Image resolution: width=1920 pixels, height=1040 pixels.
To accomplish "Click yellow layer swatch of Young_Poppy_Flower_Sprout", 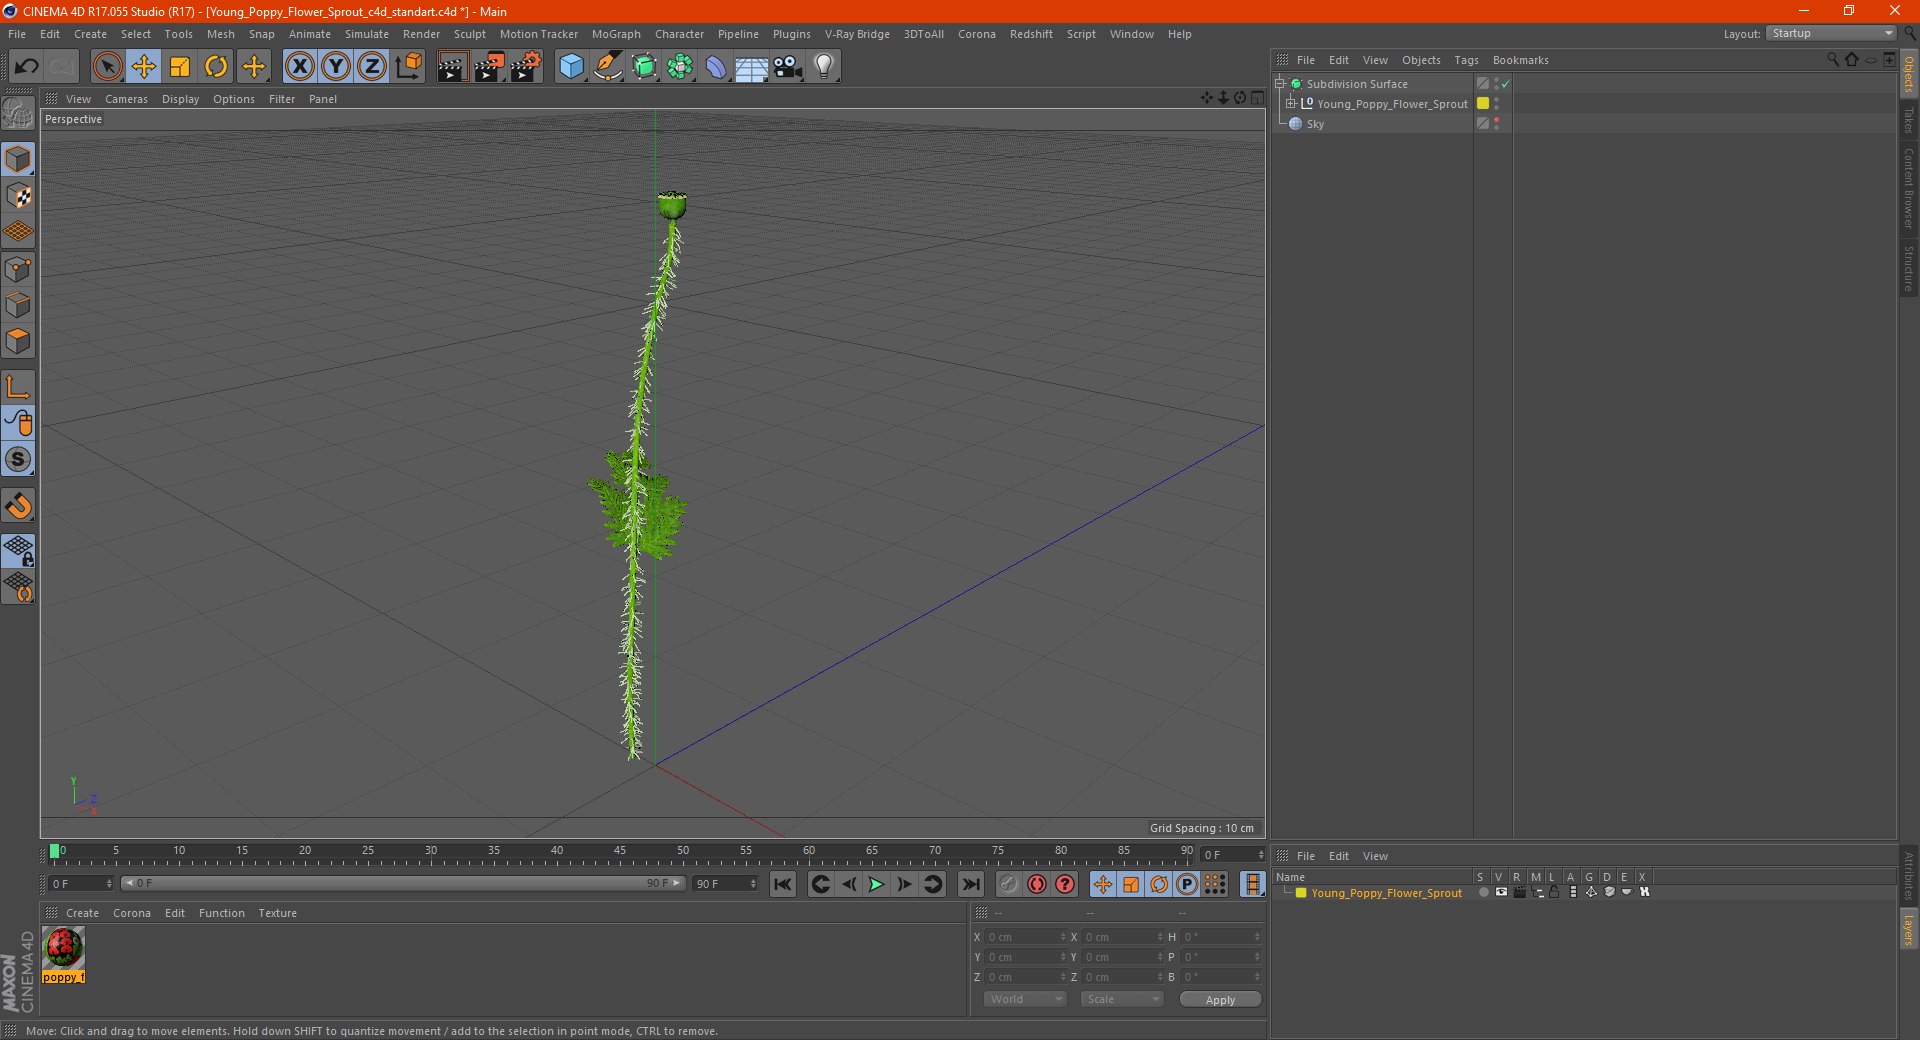I will (x=1483, y=104).
